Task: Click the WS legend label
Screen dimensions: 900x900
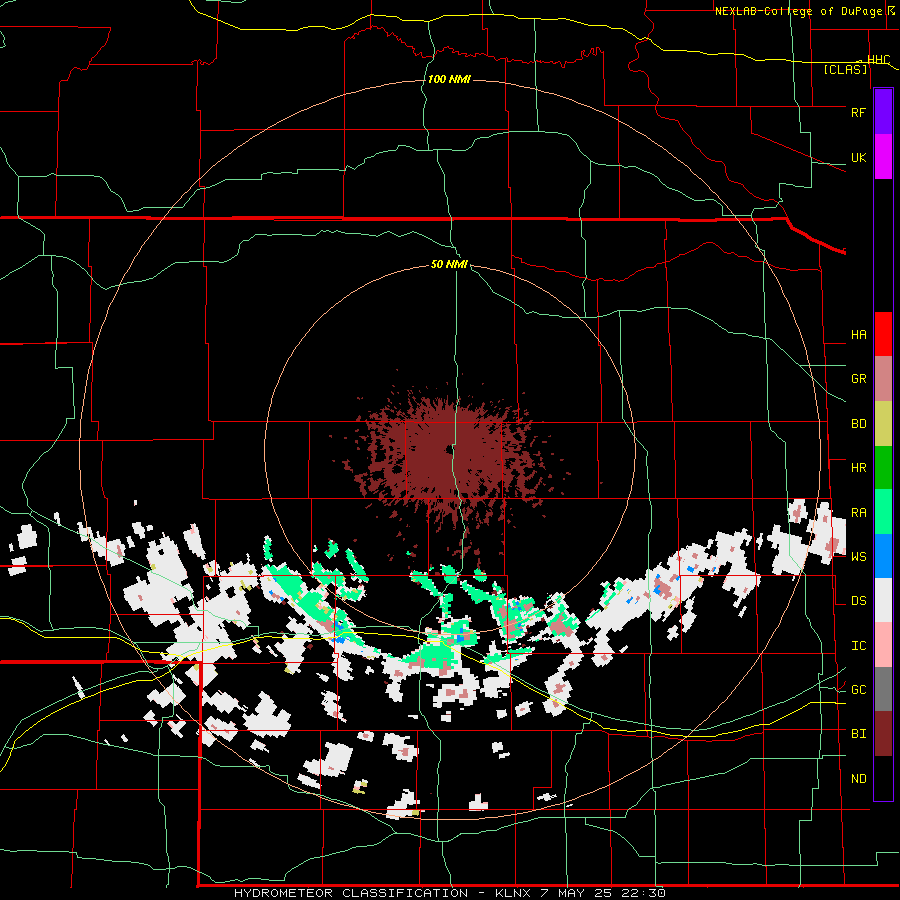Action: pyautogui.click(x=858, y=556)
